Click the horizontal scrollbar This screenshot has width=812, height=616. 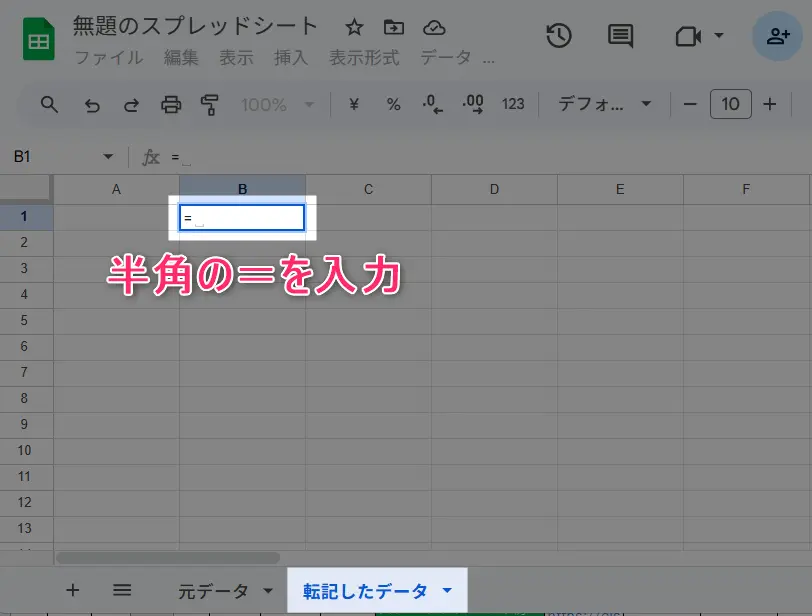coord(168,558)
